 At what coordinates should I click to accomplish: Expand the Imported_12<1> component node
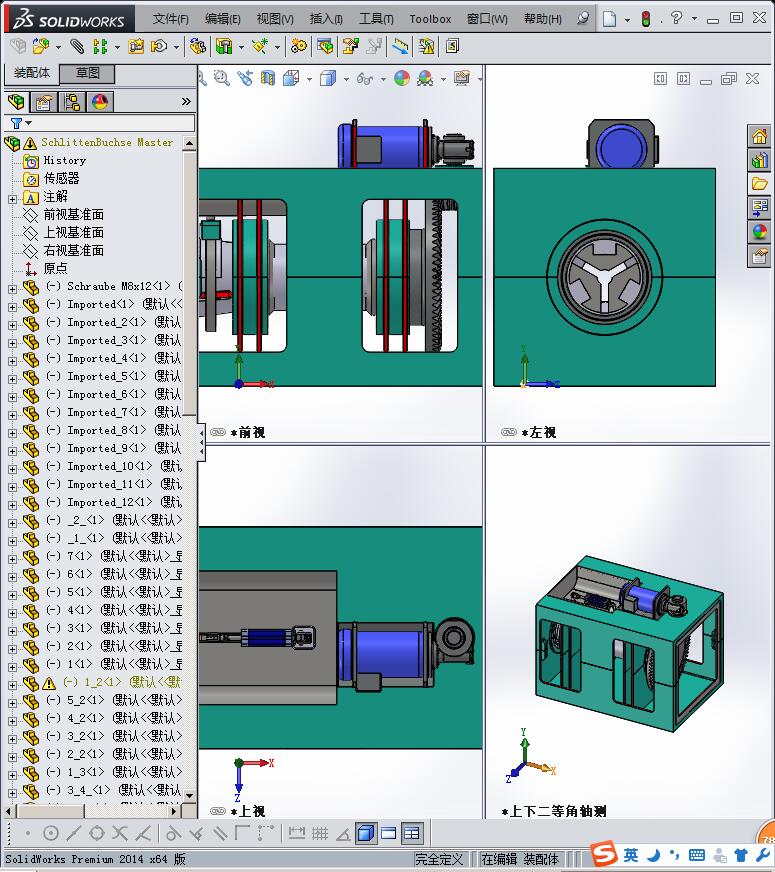tap(12, 506)
